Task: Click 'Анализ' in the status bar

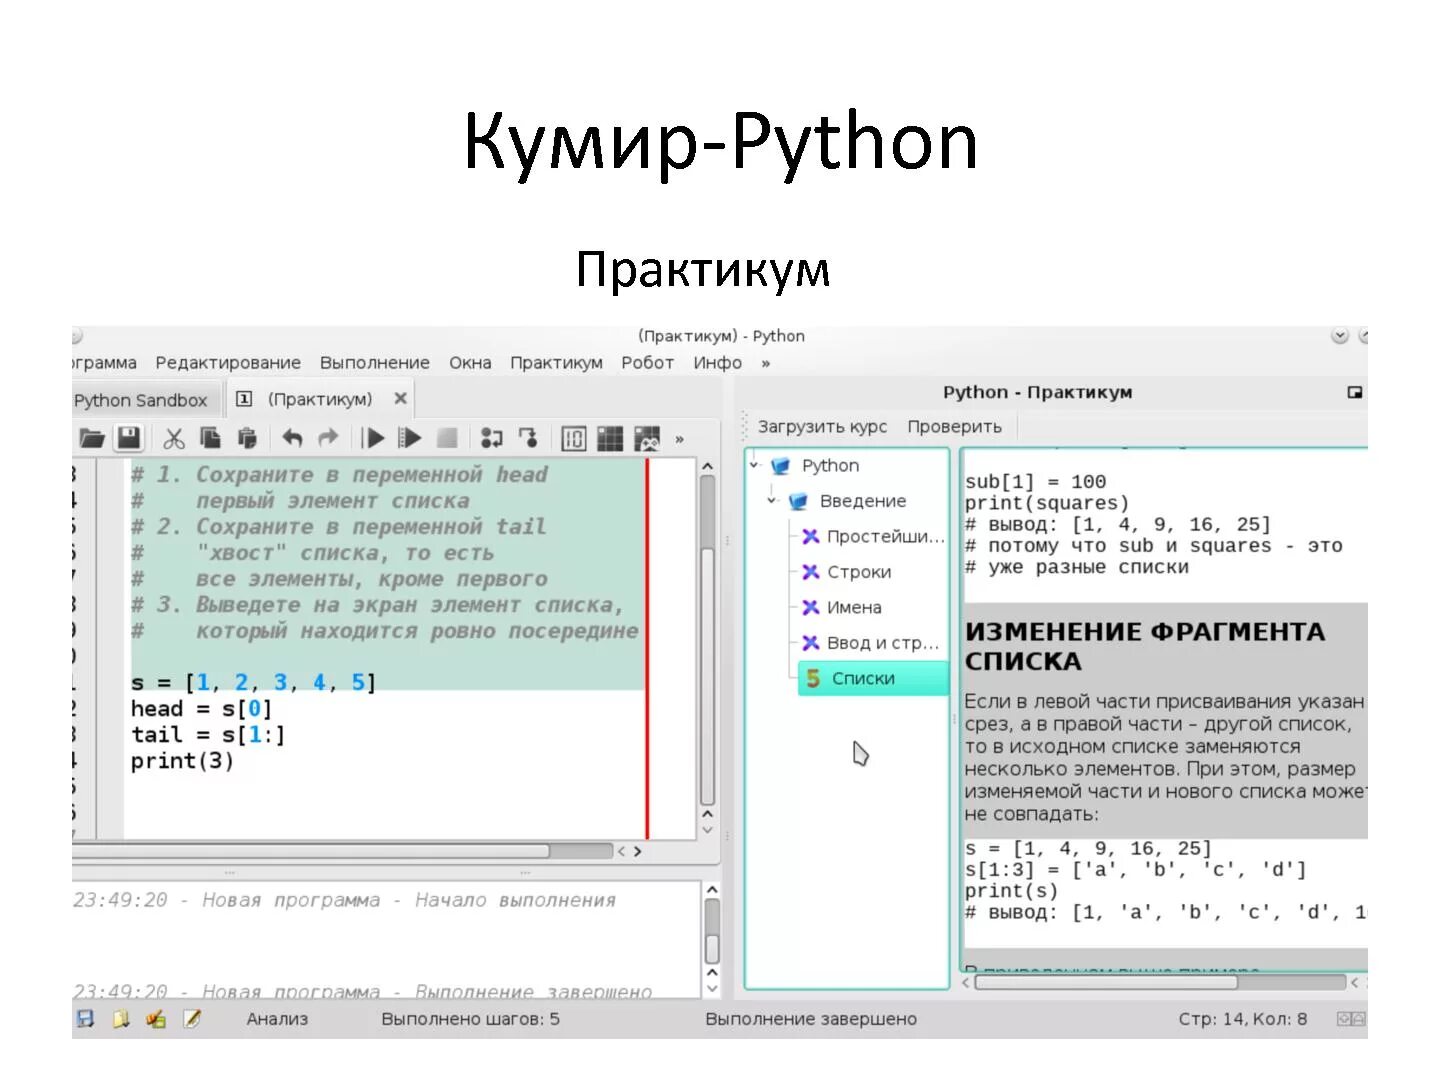Action: tap(277, 1019)
